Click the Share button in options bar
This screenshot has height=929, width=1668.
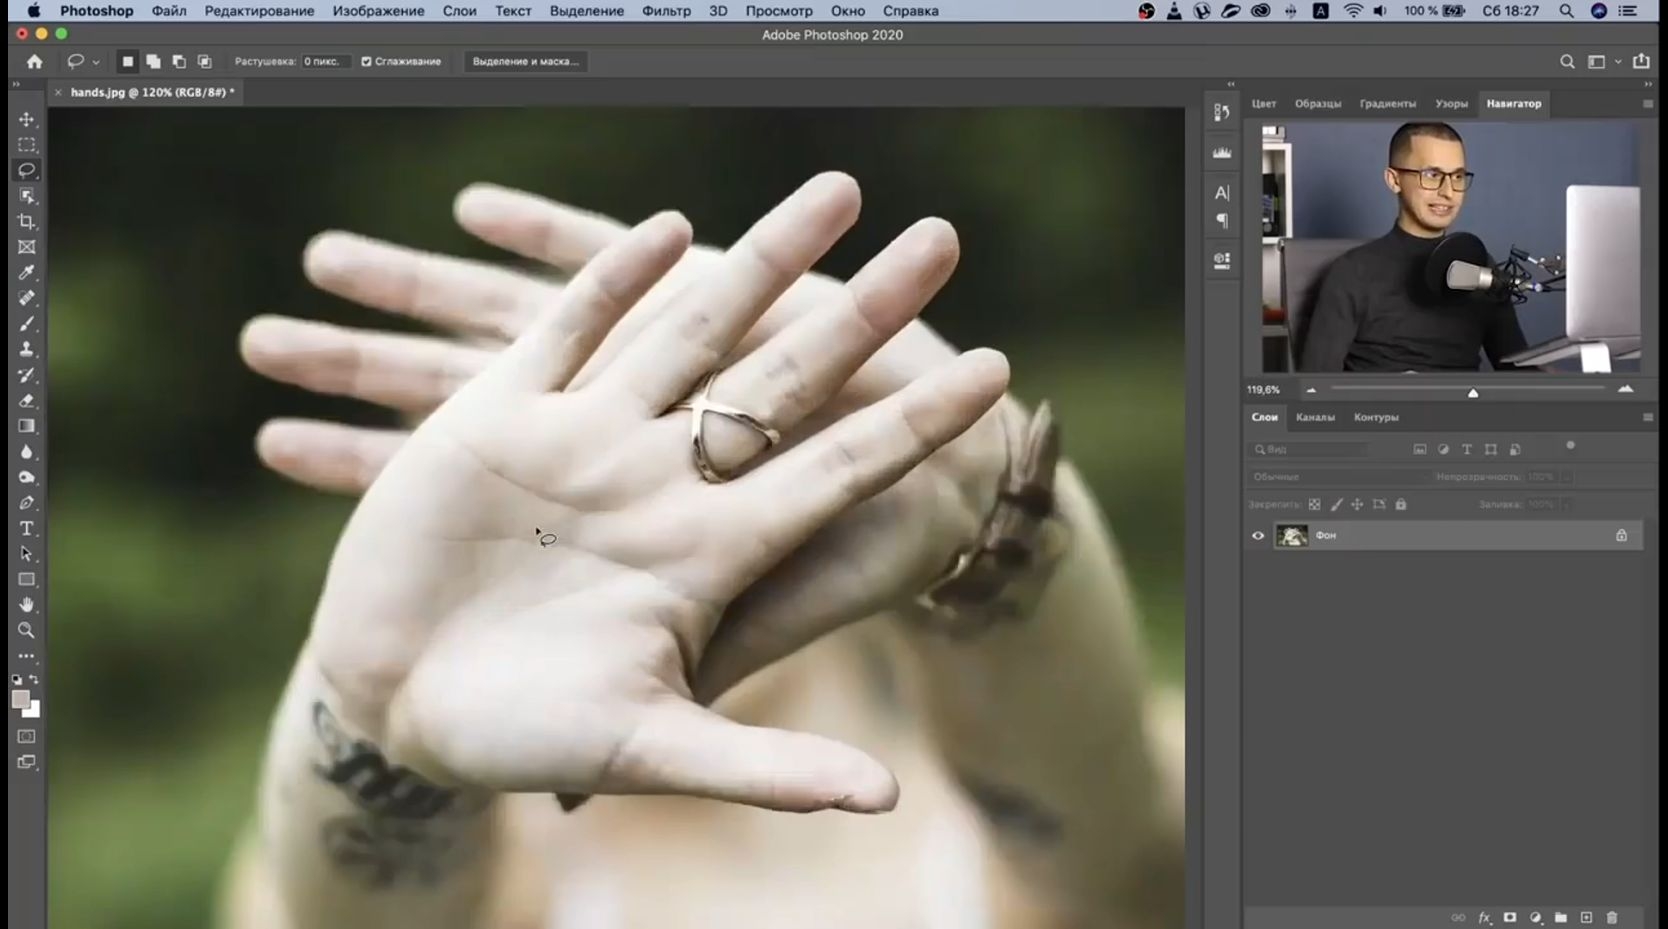click(x=1641, y=62)
